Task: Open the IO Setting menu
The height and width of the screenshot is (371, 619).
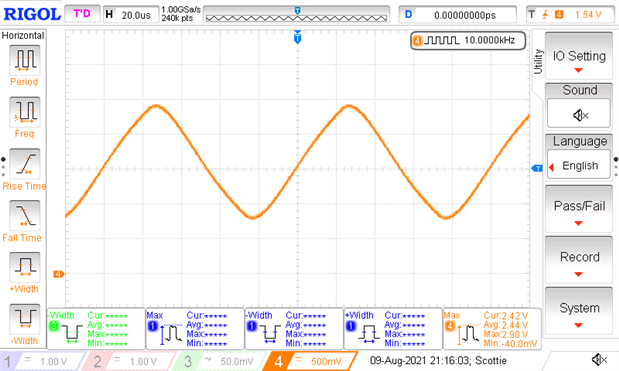Action: click(x=579, y=56)
